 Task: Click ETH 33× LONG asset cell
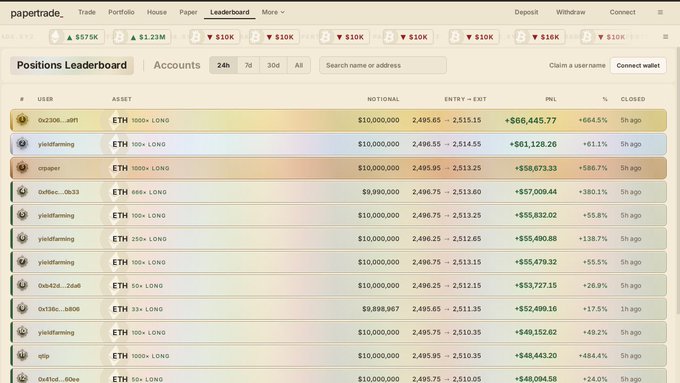[x=137, y=309]
